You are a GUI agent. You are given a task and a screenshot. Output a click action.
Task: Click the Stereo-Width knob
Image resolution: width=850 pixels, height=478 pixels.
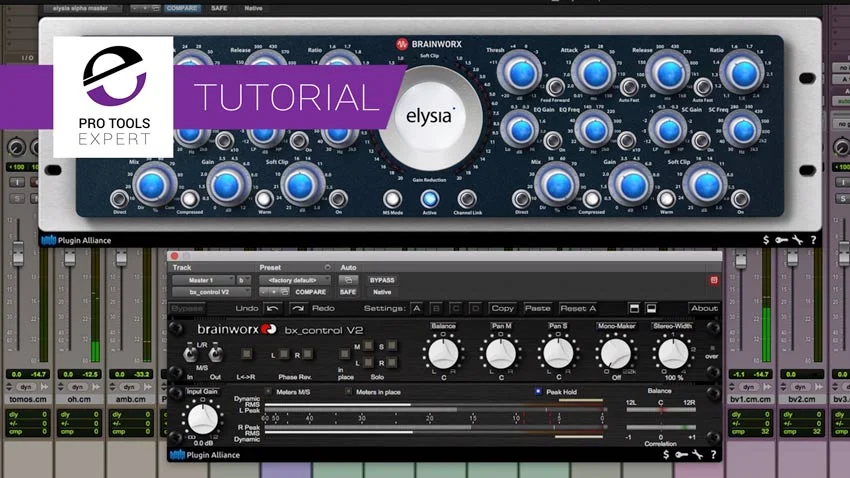[x=673, y=354]
